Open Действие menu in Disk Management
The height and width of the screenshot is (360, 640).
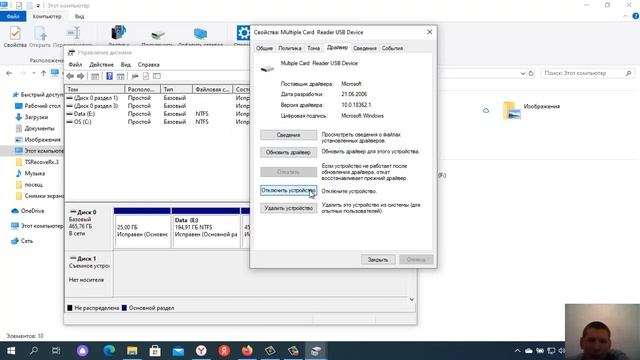pos(101,64)
